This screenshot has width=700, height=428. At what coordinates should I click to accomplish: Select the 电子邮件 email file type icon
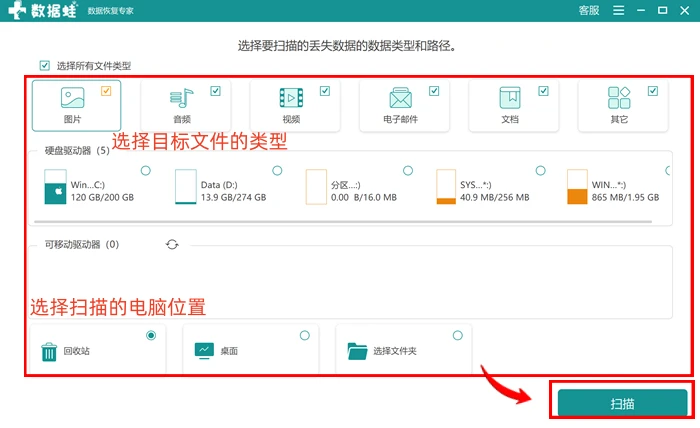point(400,98)
